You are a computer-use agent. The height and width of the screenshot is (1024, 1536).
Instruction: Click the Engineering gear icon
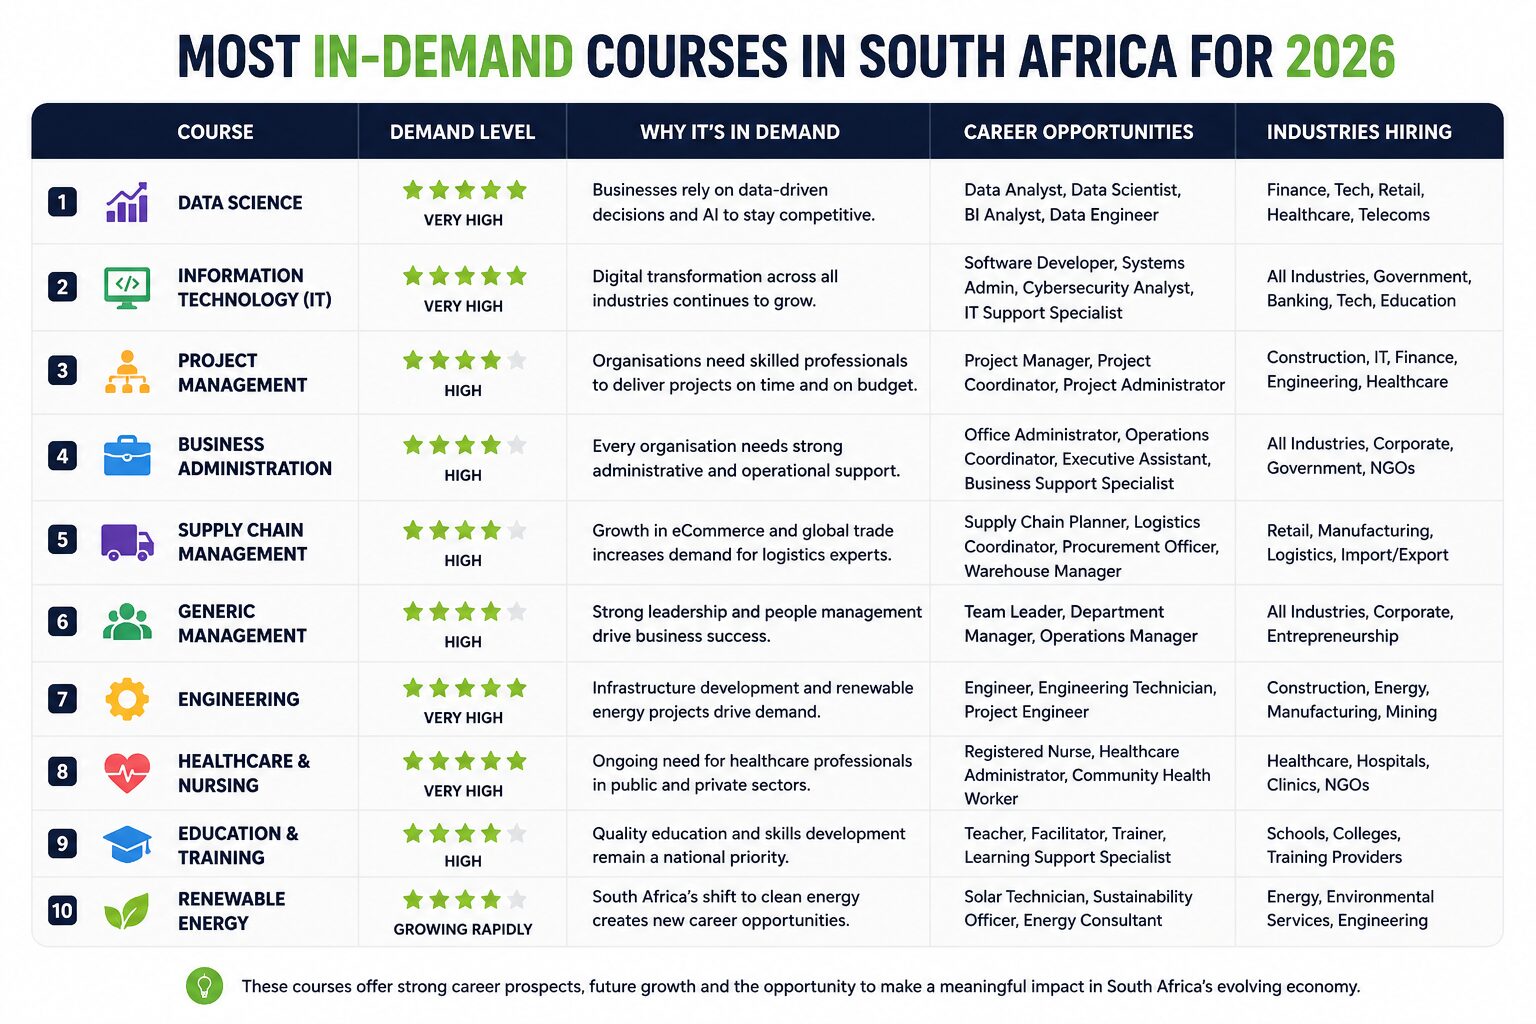tap(127, 698)
